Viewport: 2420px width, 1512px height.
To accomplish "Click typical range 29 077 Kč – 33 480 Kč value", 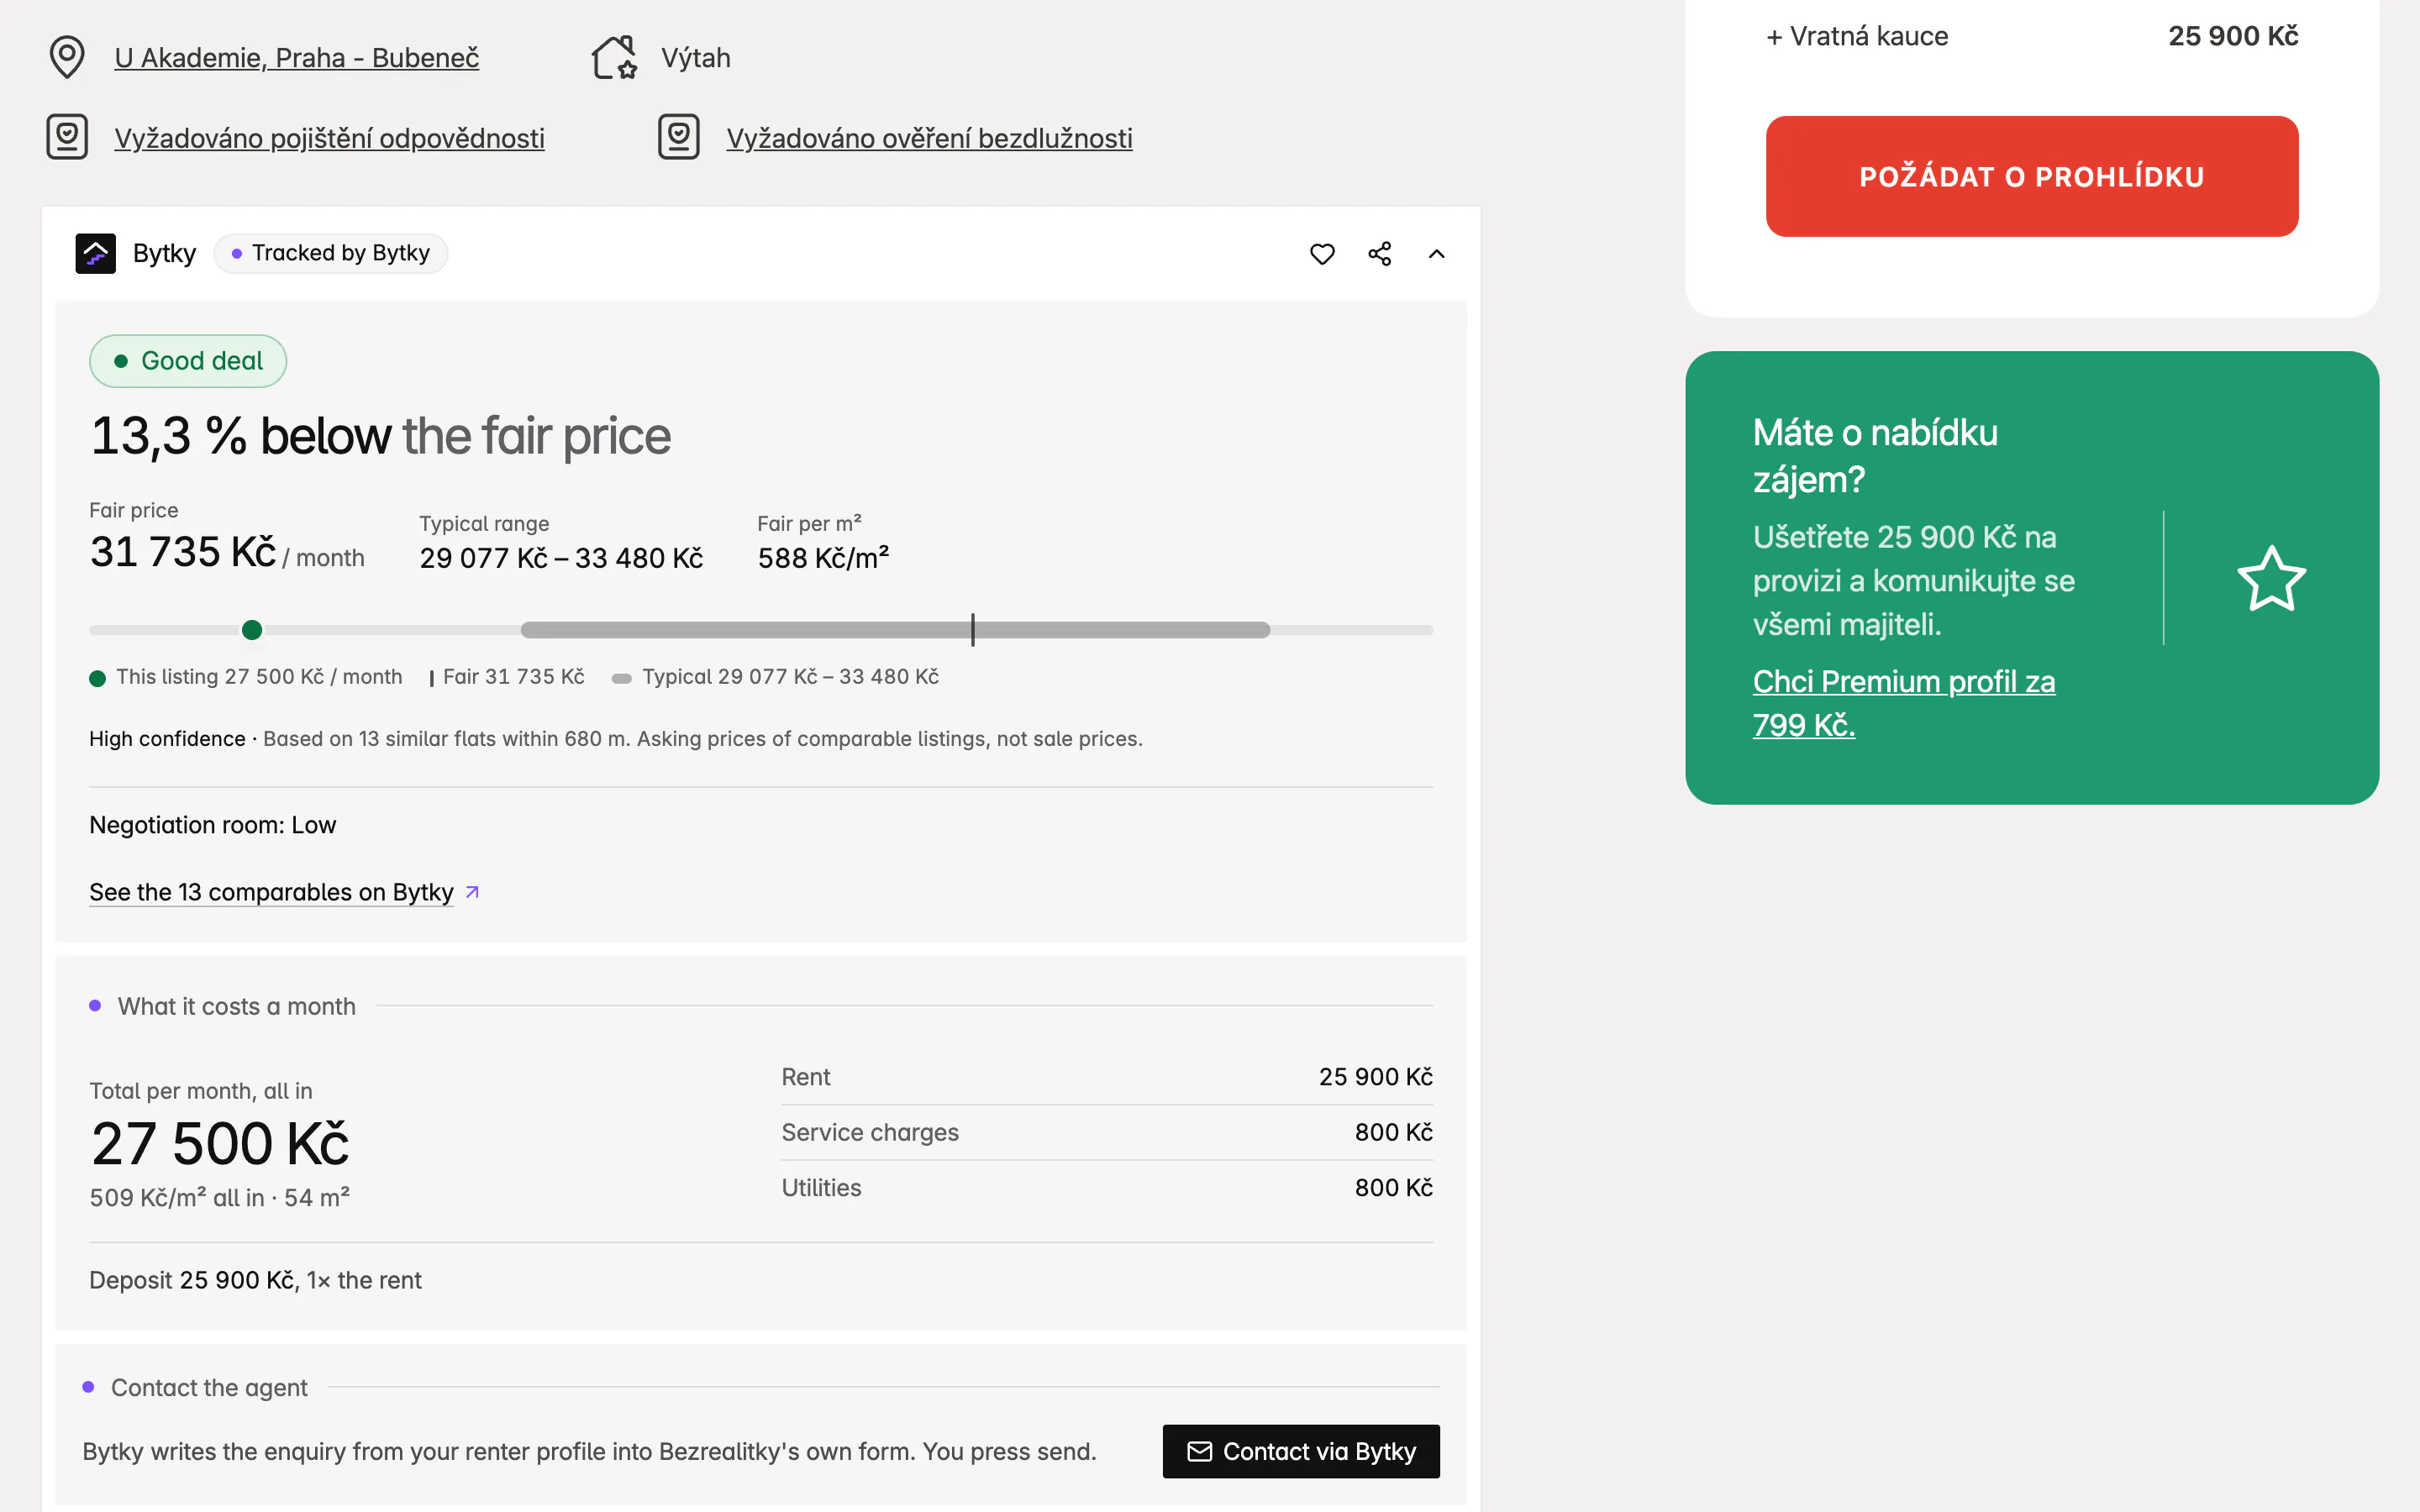I will coord(561,558).
